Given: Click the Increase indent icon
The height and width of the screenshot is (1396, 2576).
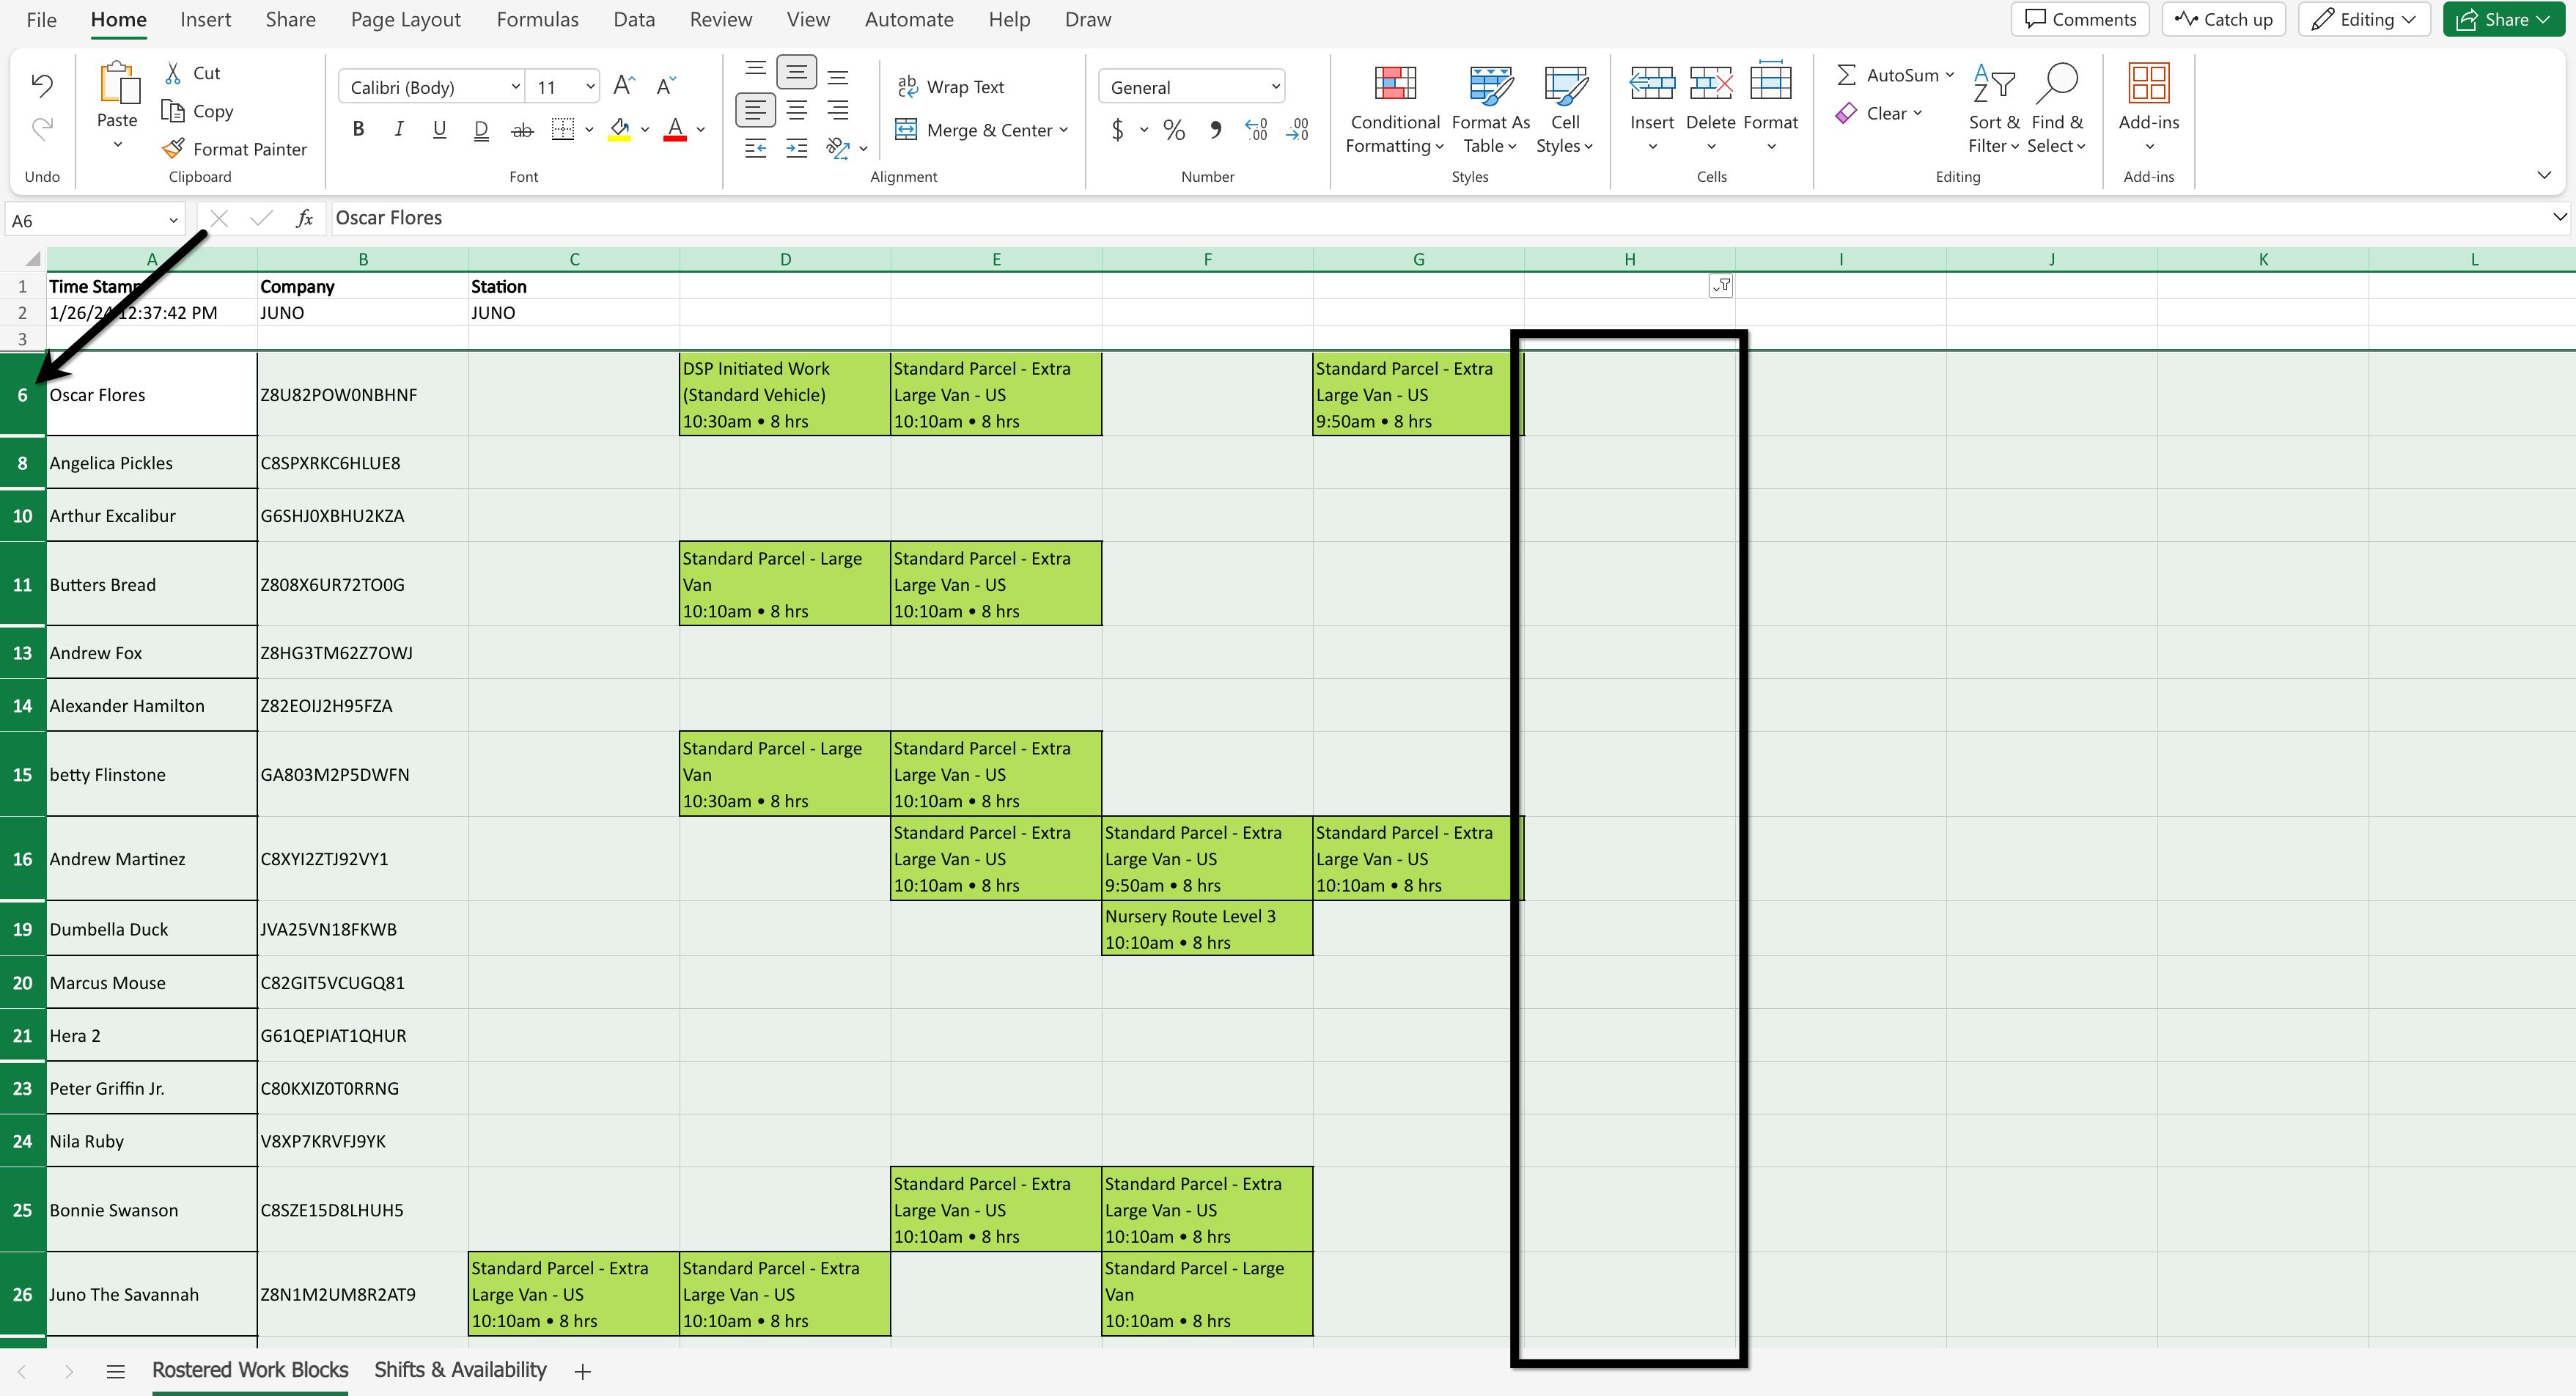Looking at the screenshot, I should tap(796, 149).
